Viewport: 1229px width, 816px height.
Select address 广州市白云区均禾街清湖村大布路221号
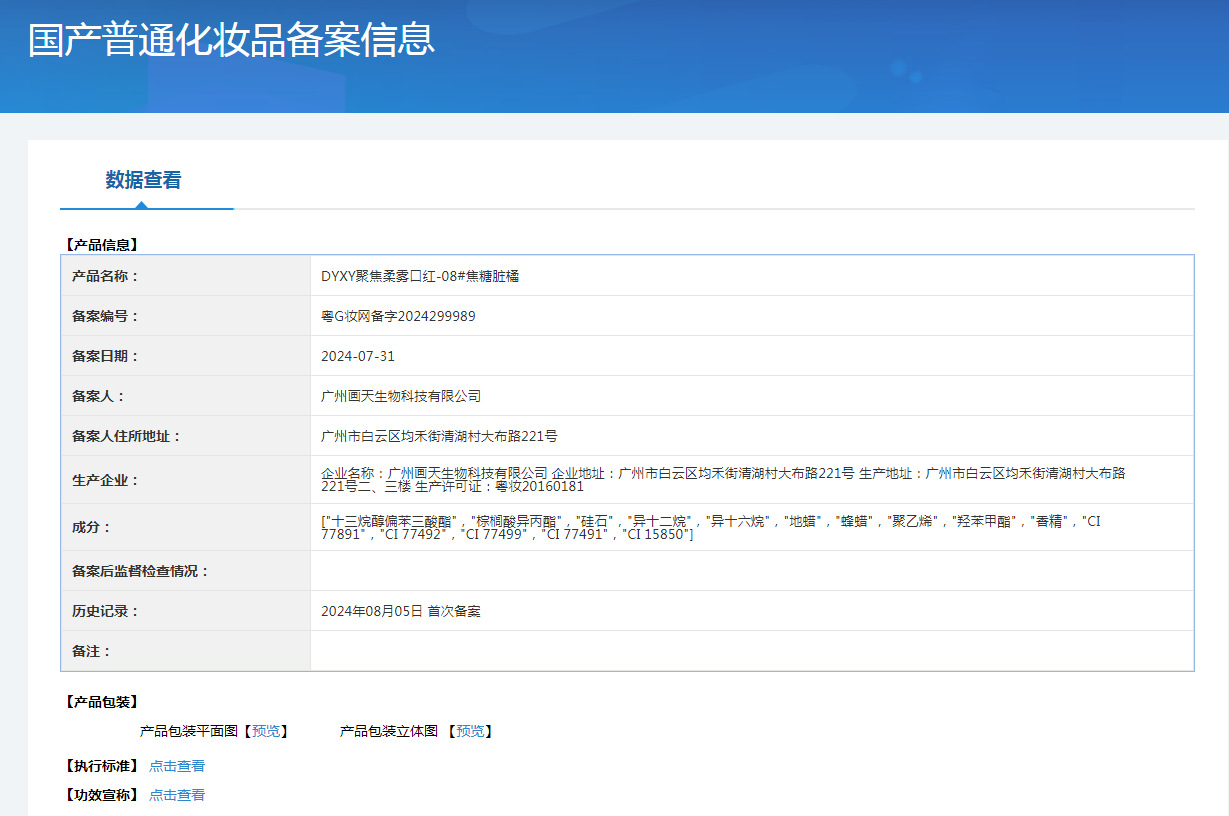click(439, 436)
